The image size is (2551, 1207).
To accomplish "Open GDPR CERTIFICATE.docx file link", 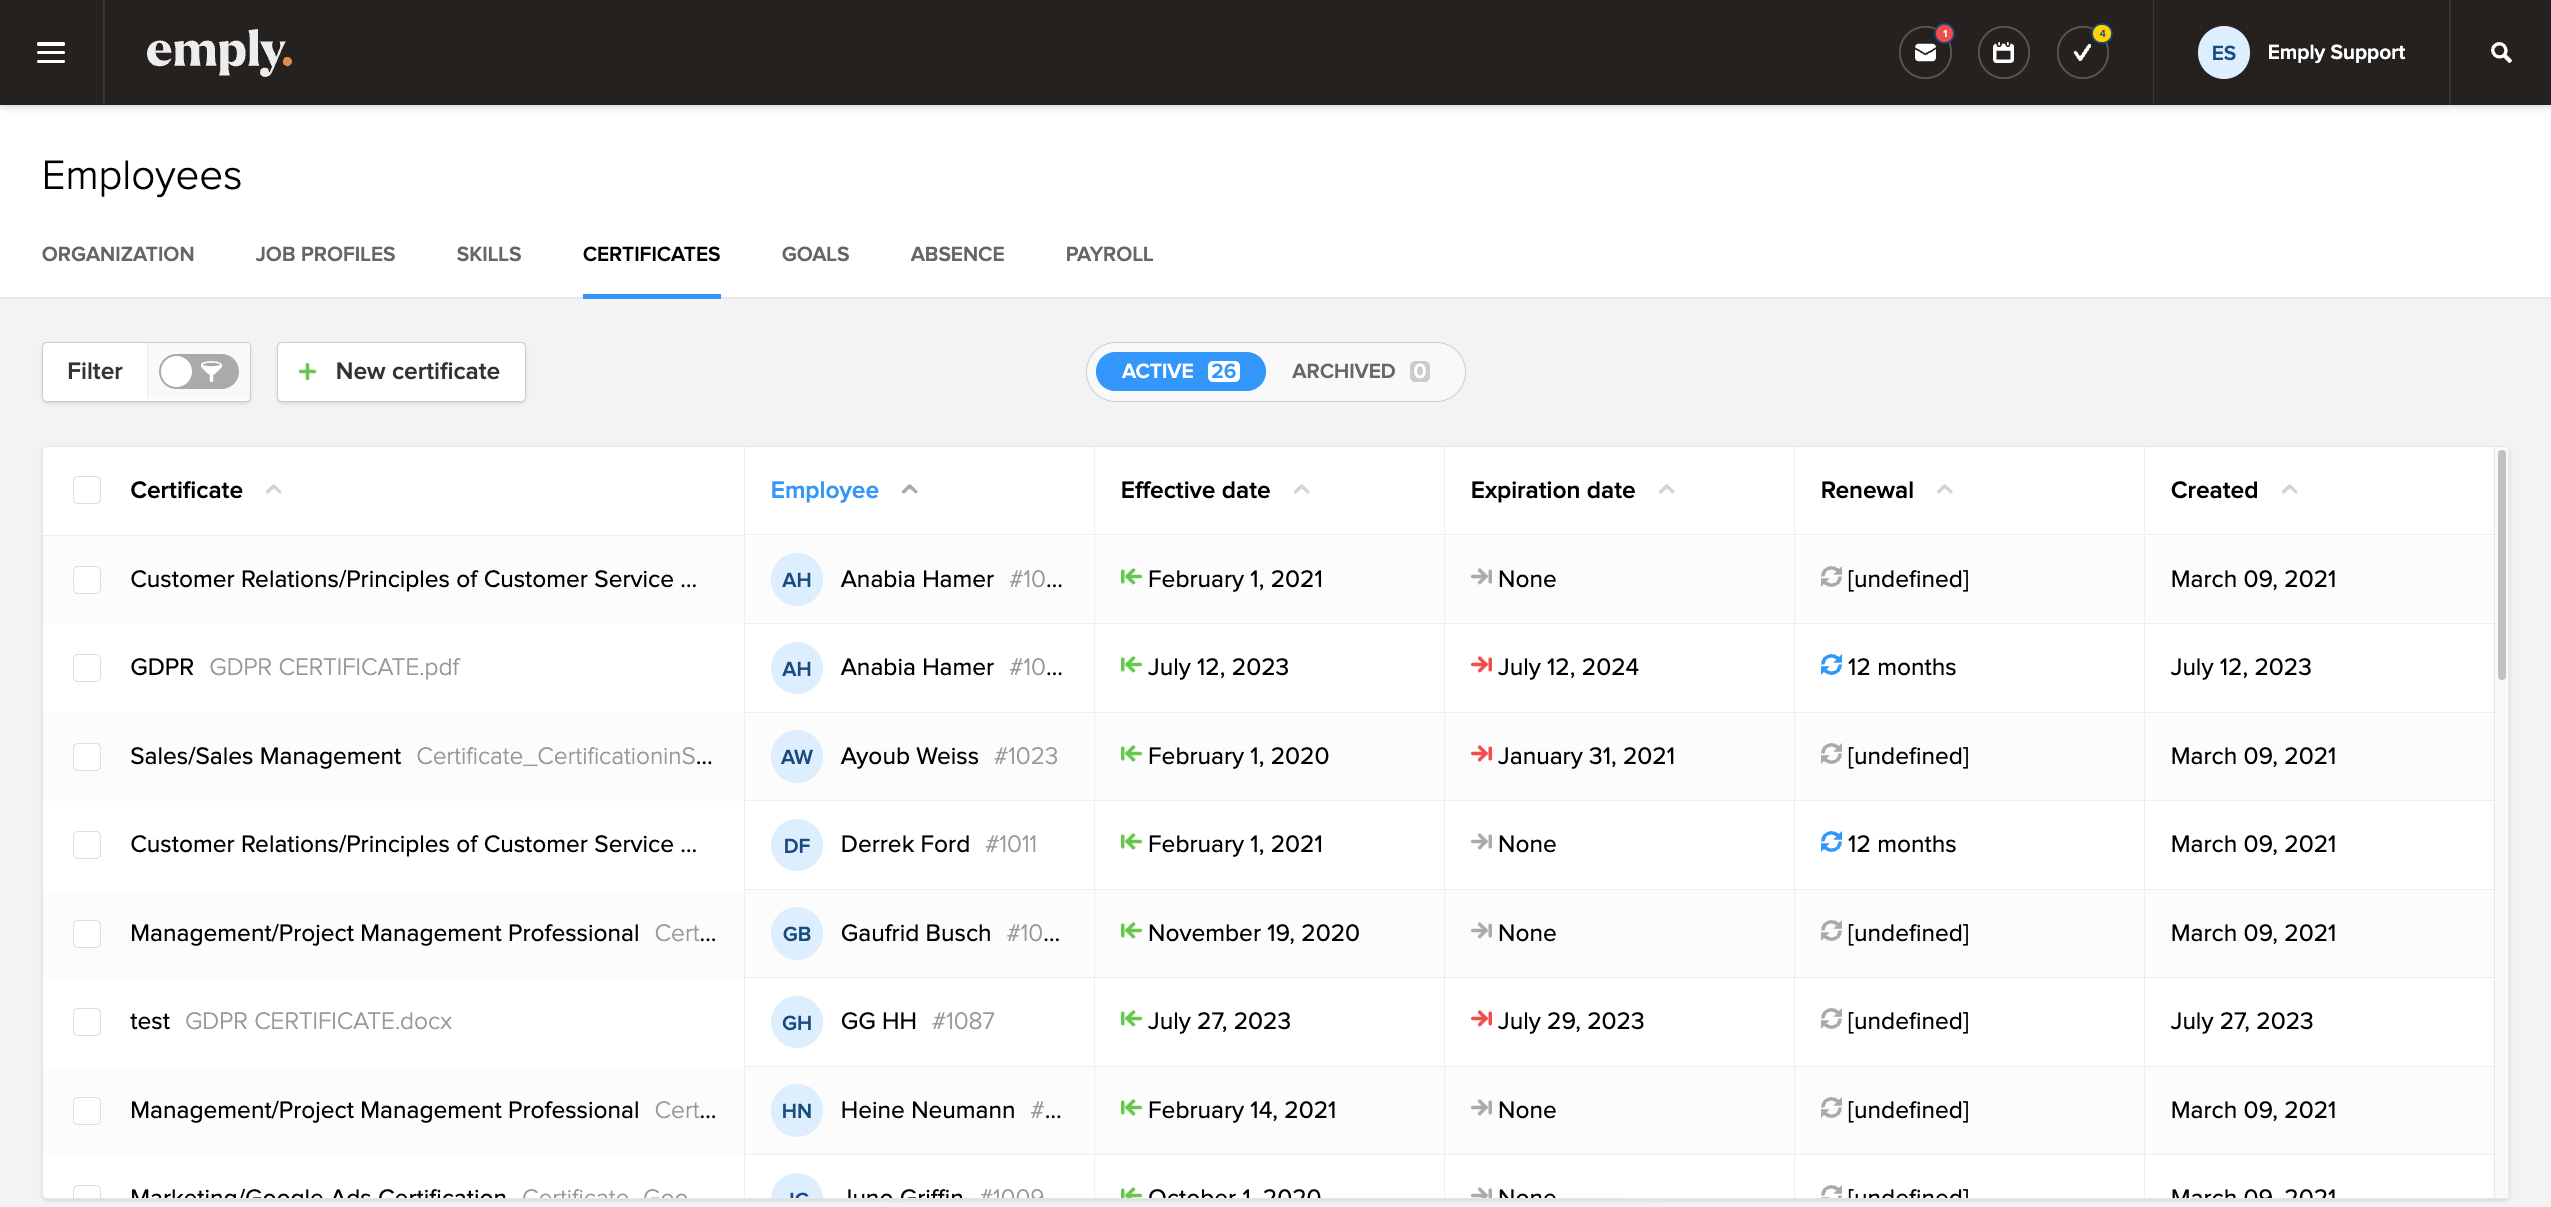I will tap(318, 1021).
